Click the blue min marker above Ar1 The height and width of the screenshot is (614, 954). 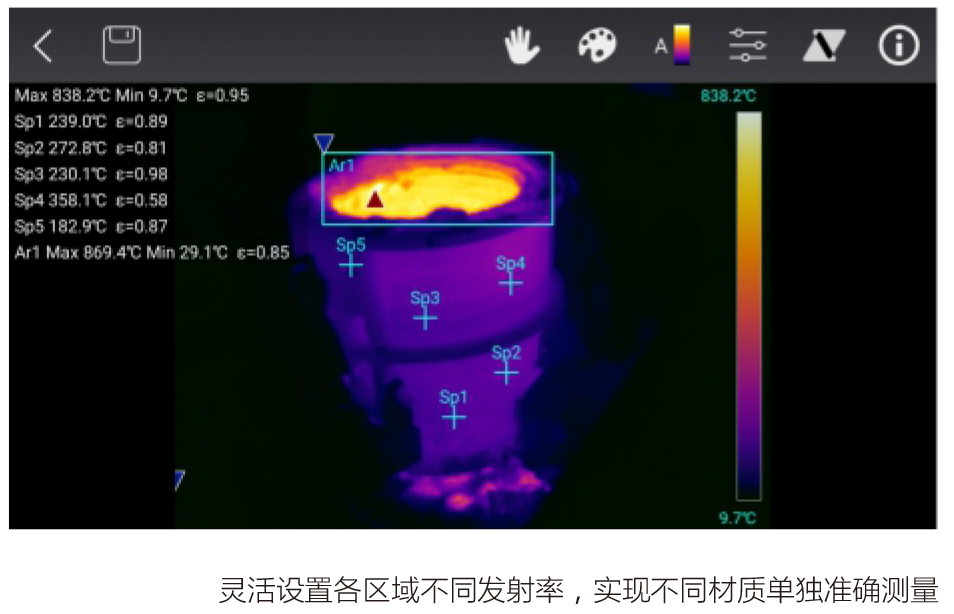pos(323,143)
